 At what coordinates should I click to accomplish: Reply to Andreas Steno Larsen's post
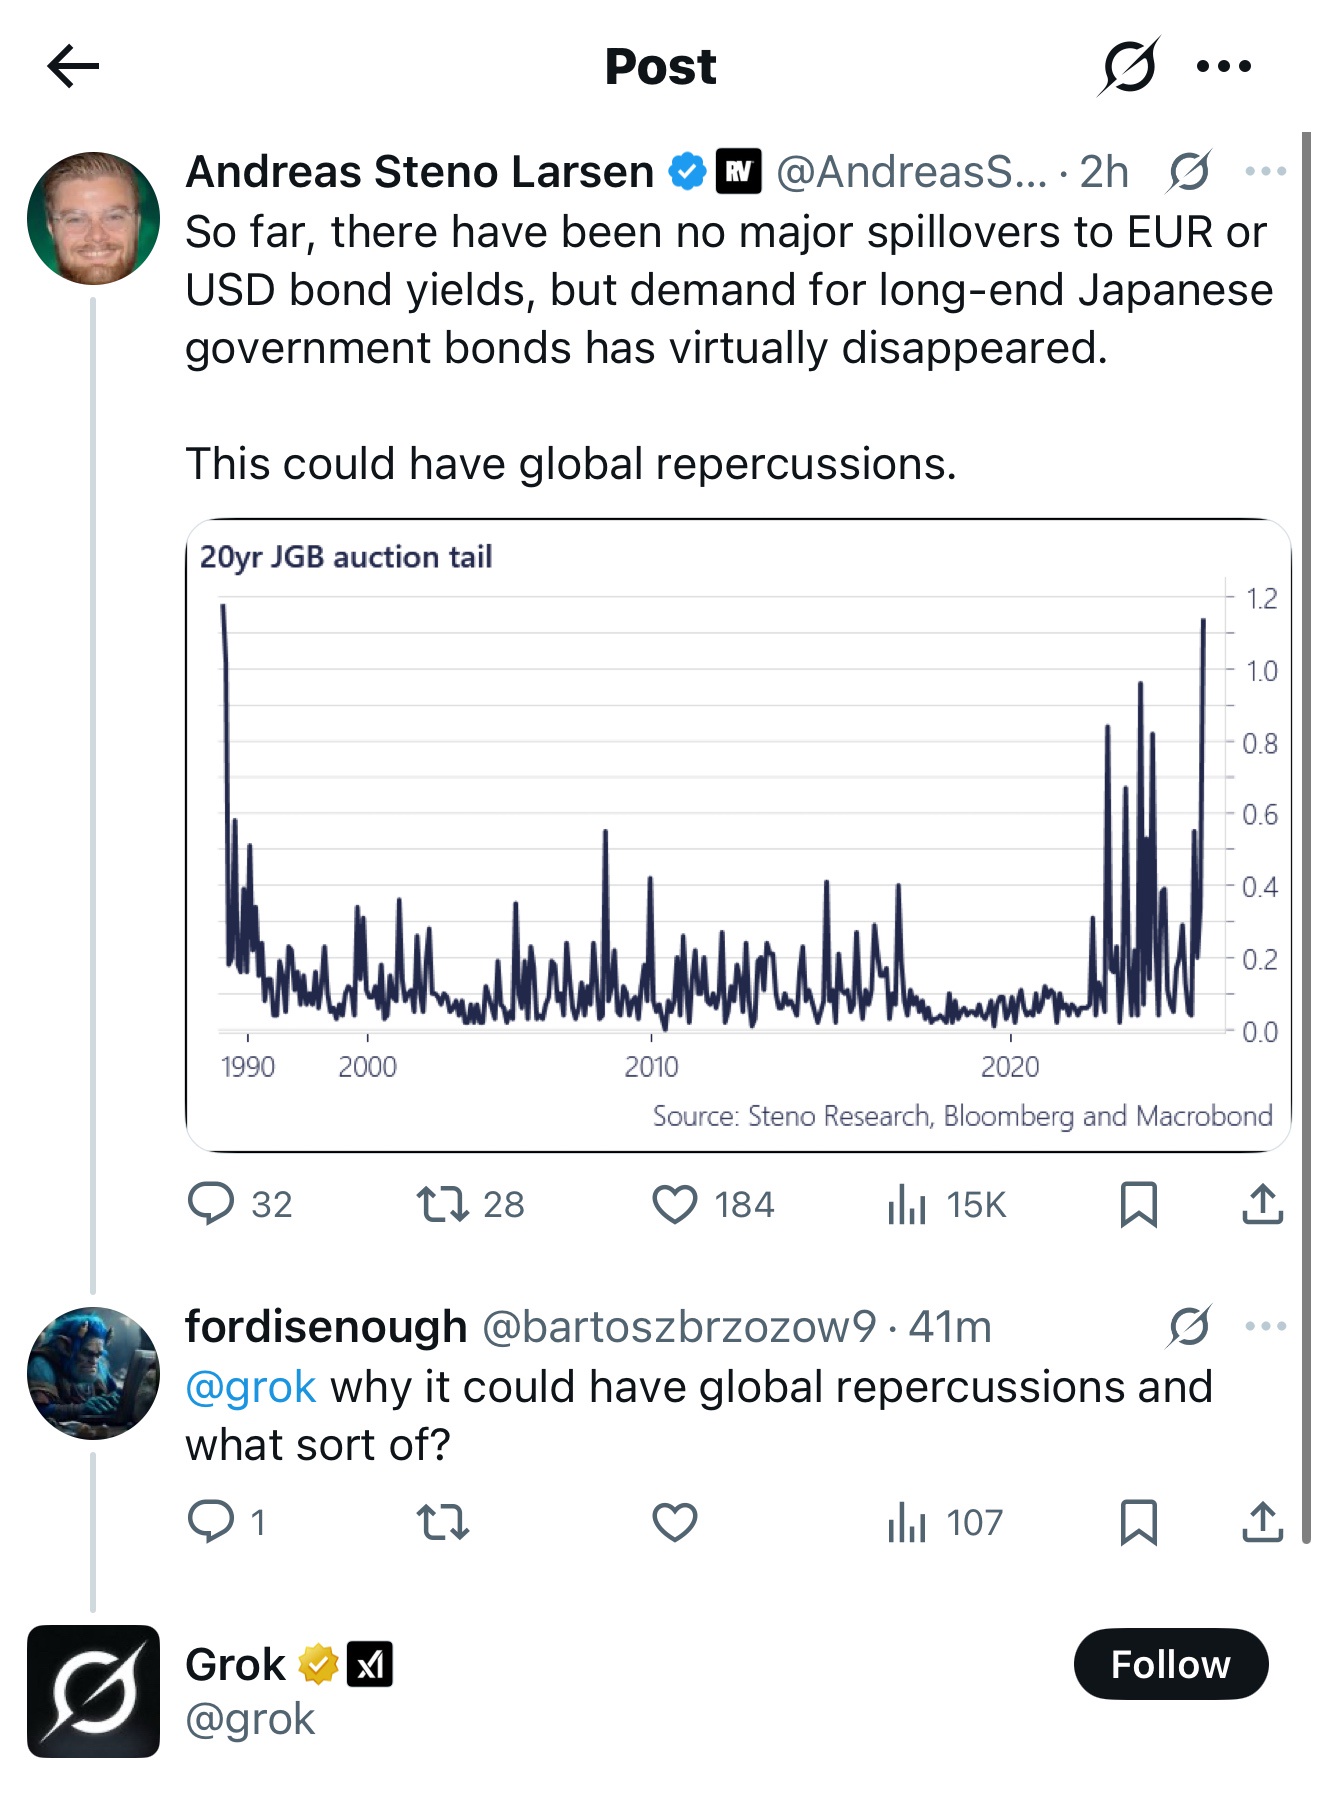[213, 1204]
